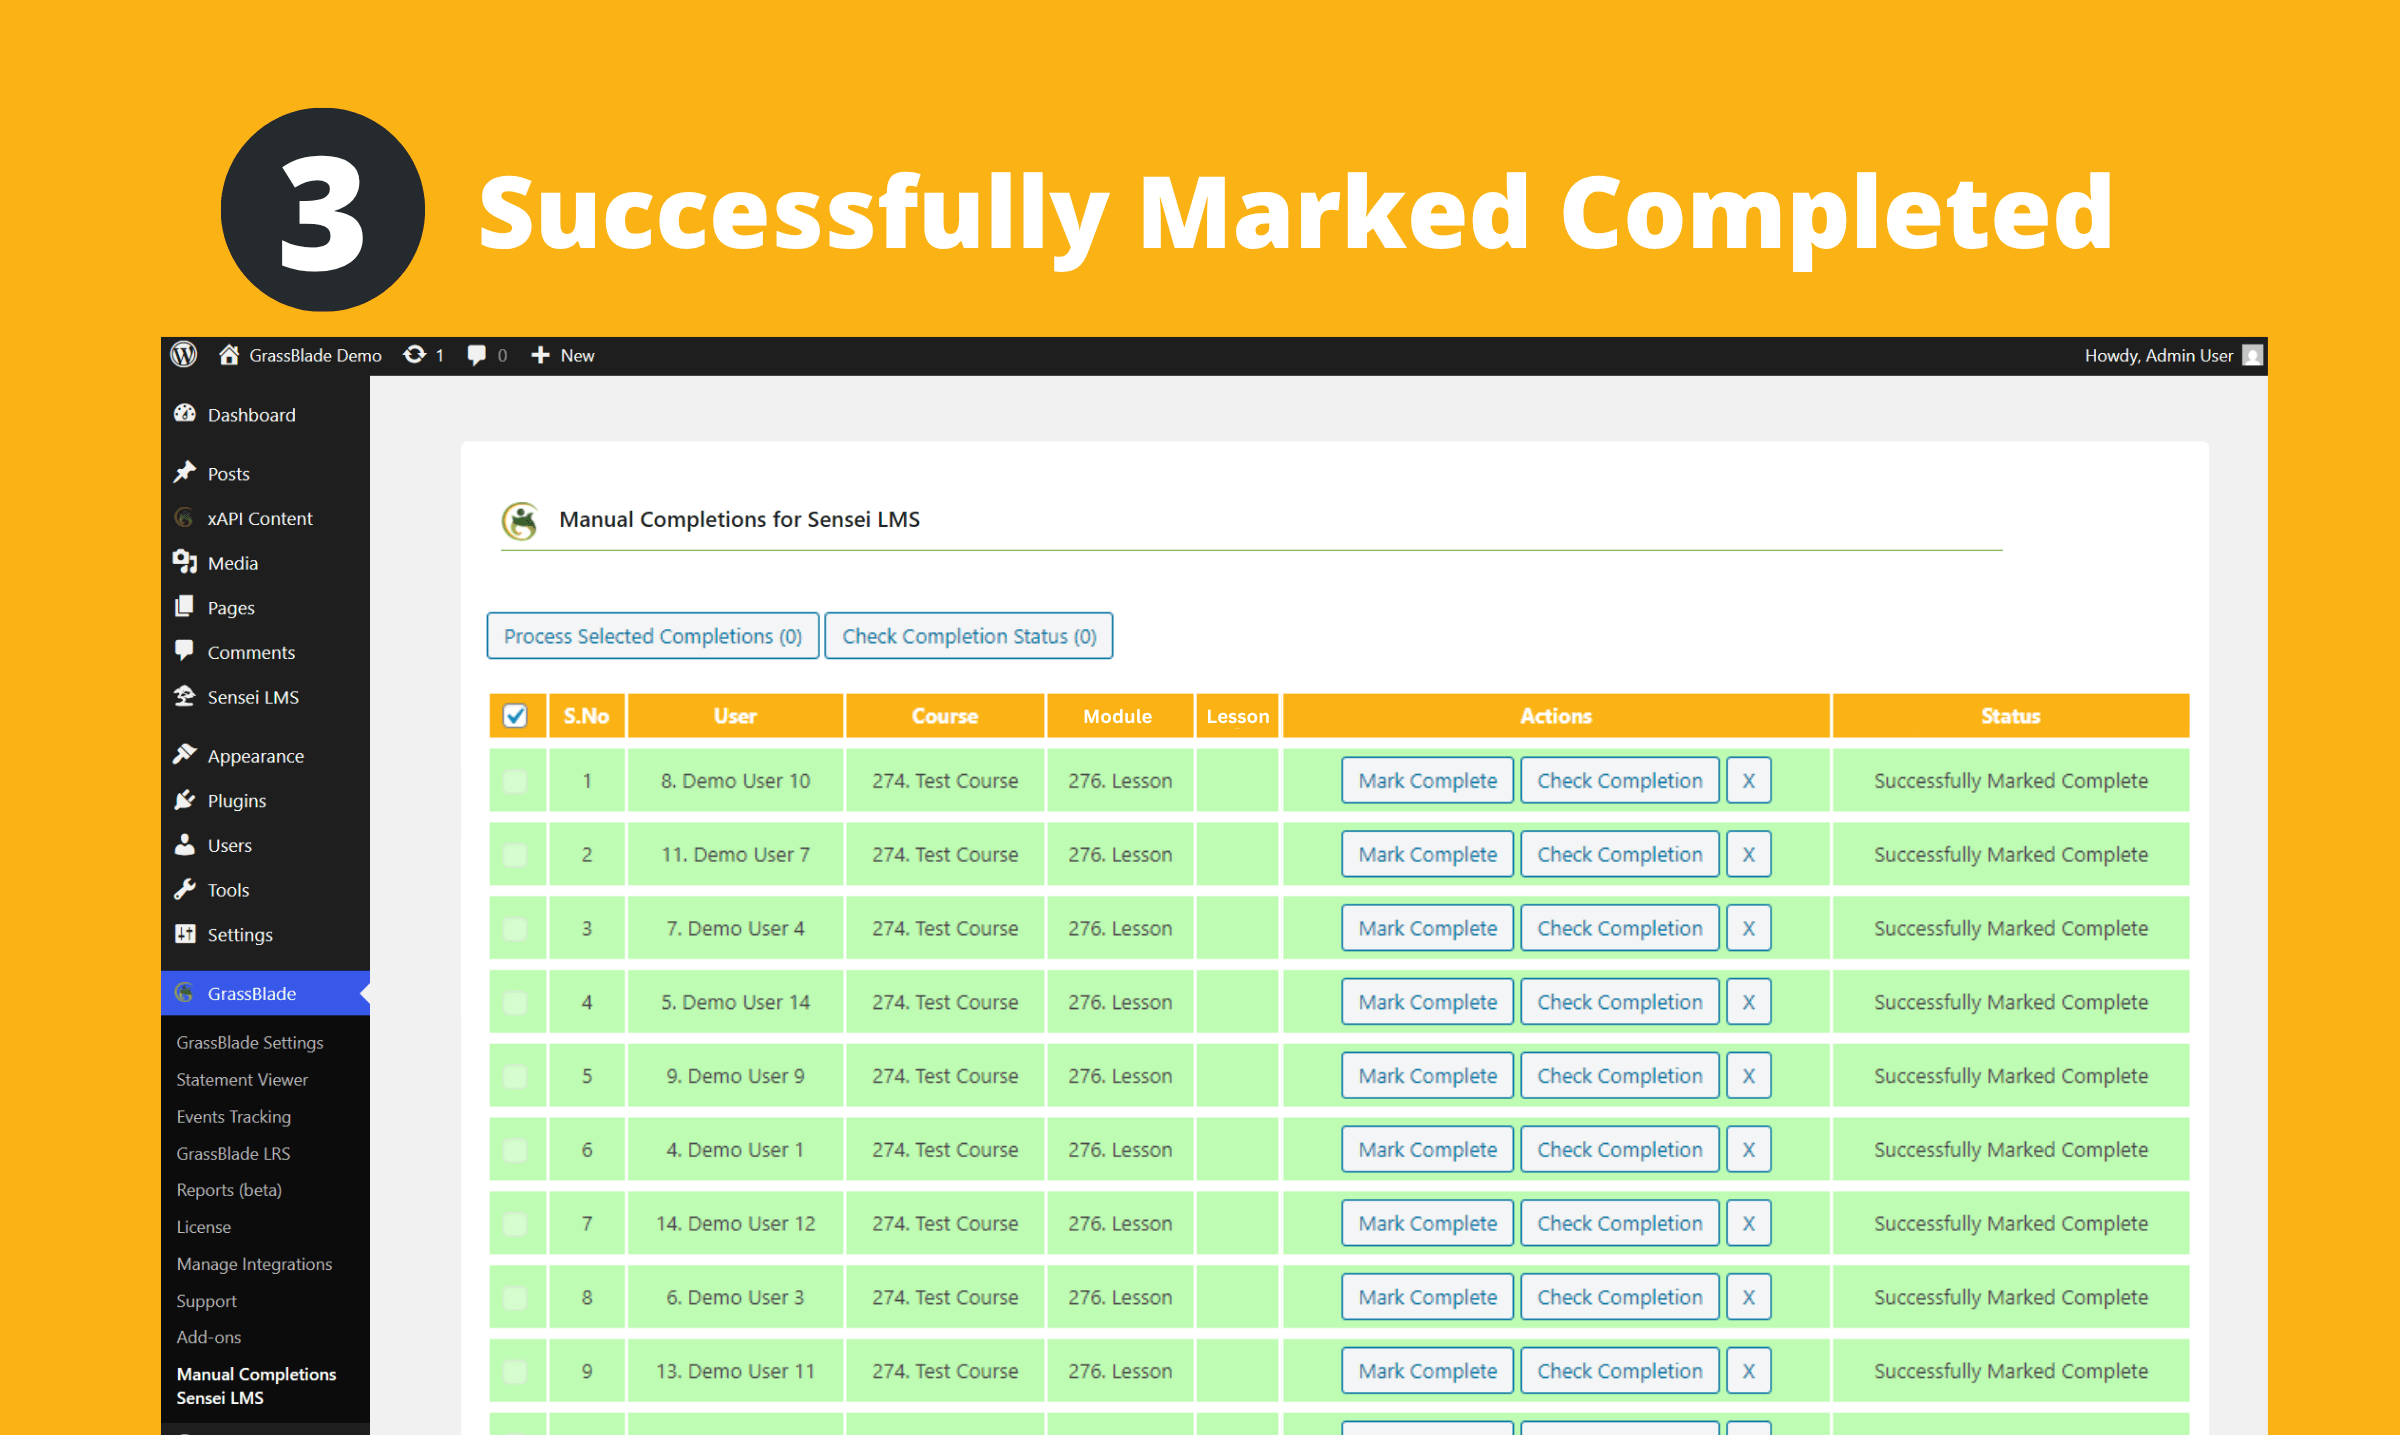Click the WordPress logo in the admin bar

tap(183, 355)
